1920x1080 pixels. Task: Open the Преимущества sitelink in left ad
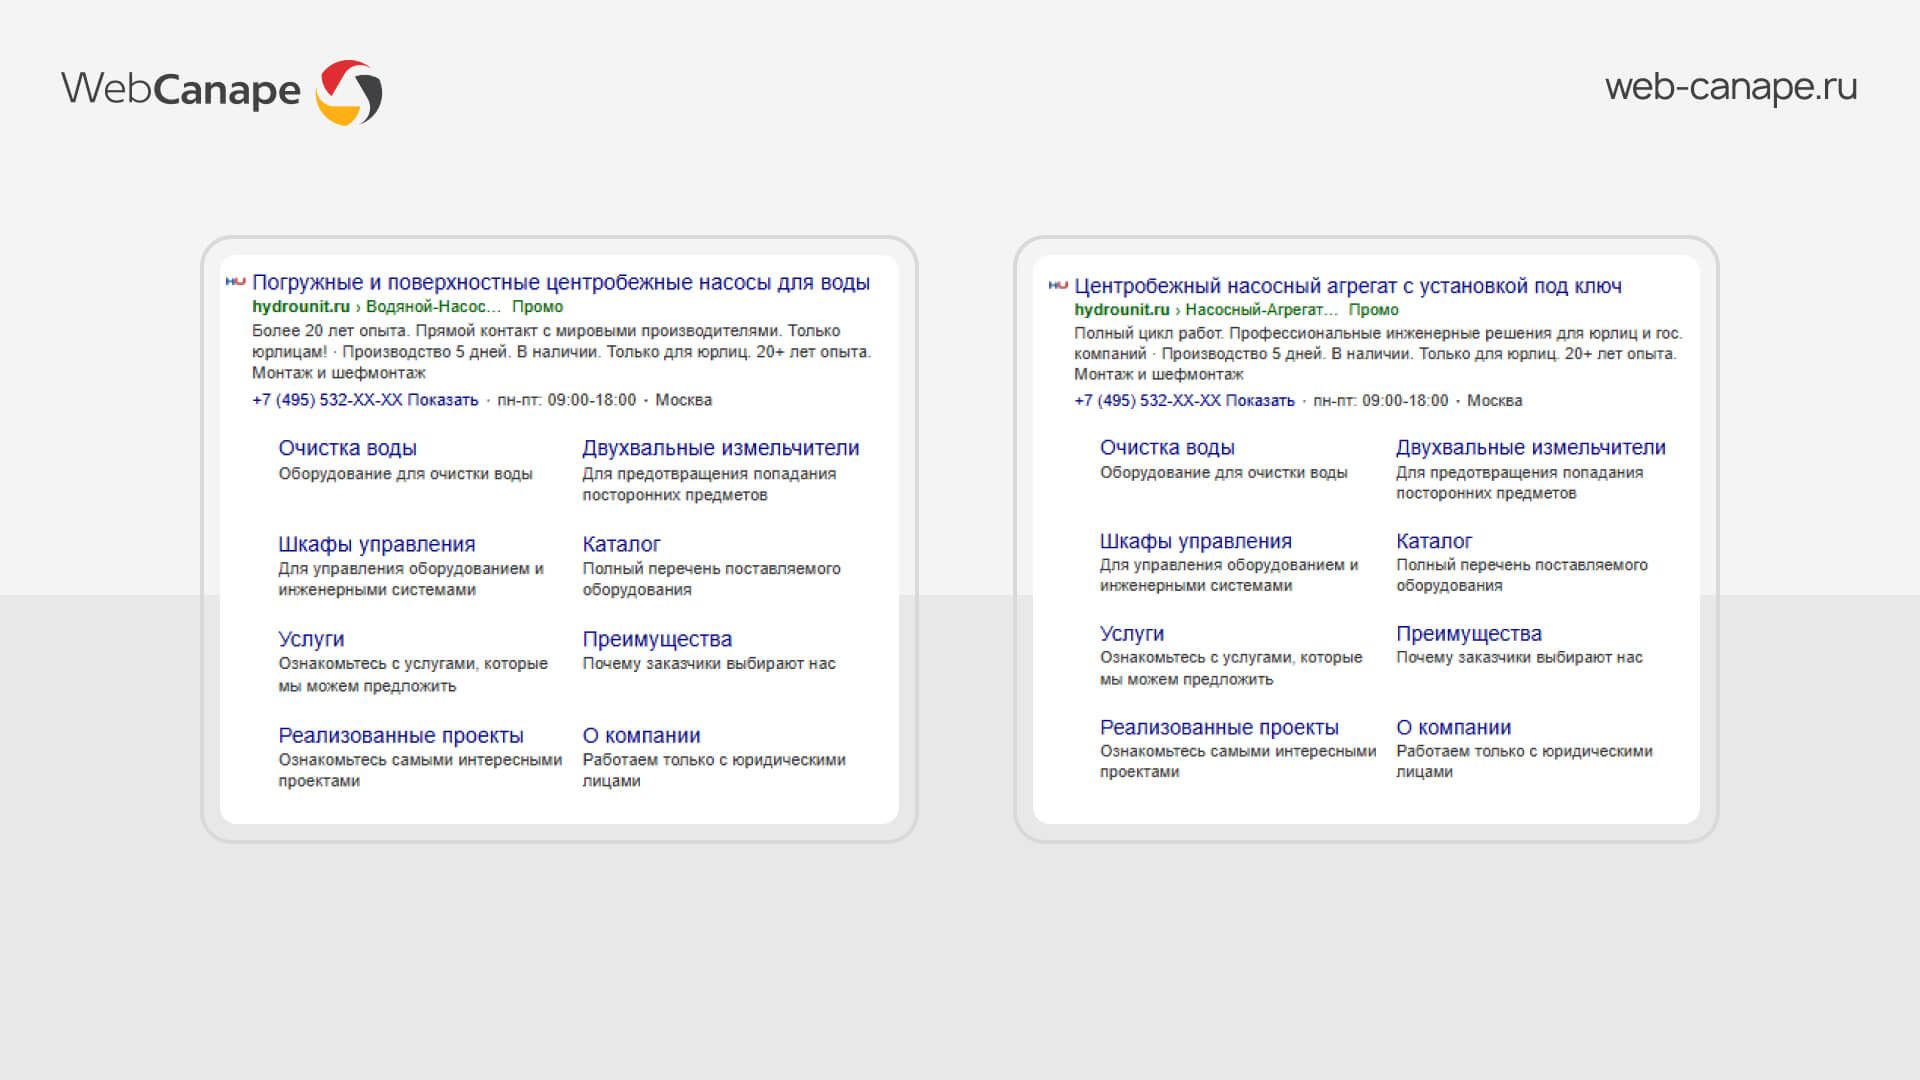(656, 639)
